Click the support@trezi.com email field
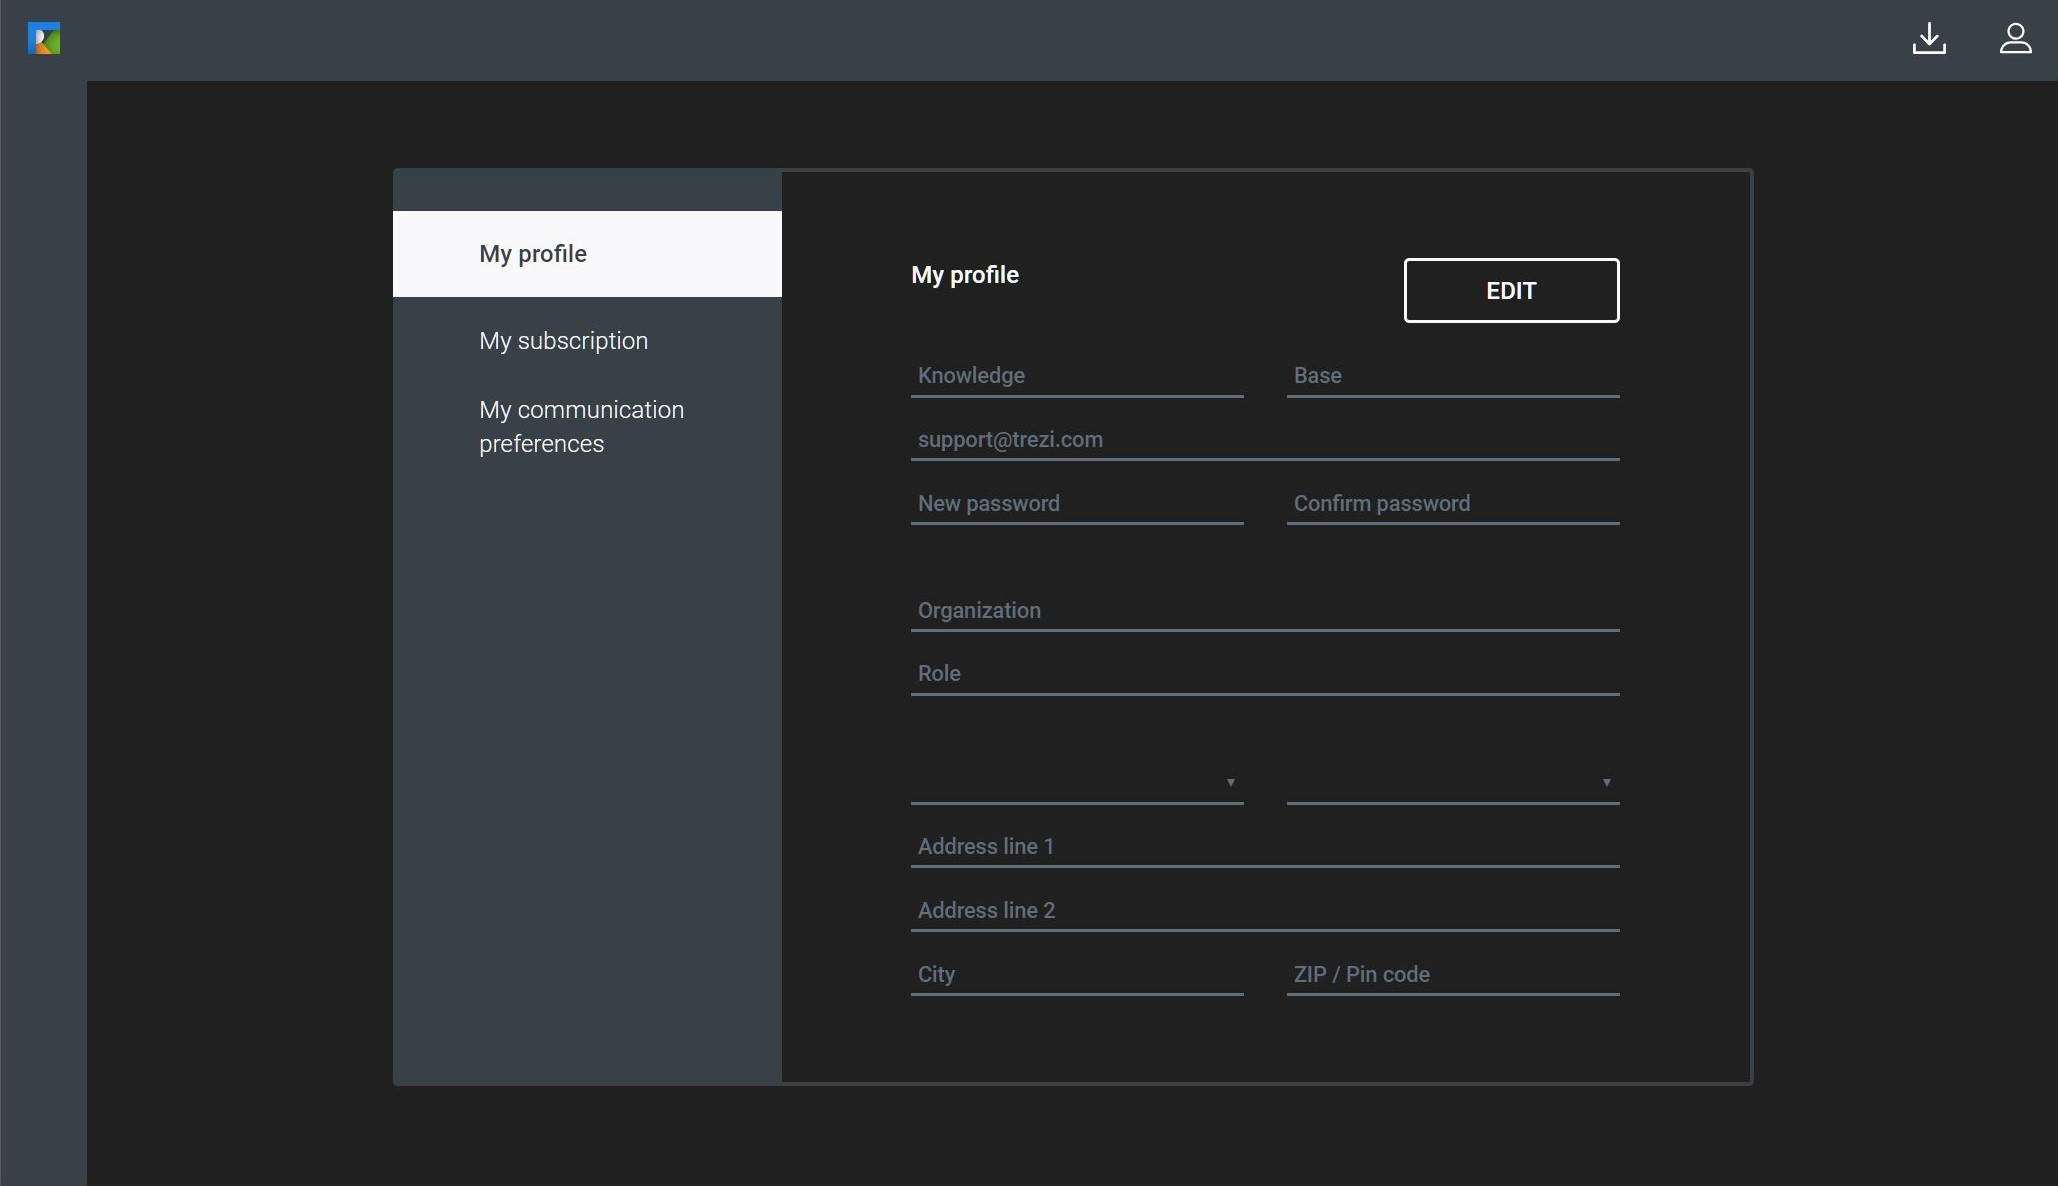The height and width of the screenshot is (1186, 2058). 1264,440
